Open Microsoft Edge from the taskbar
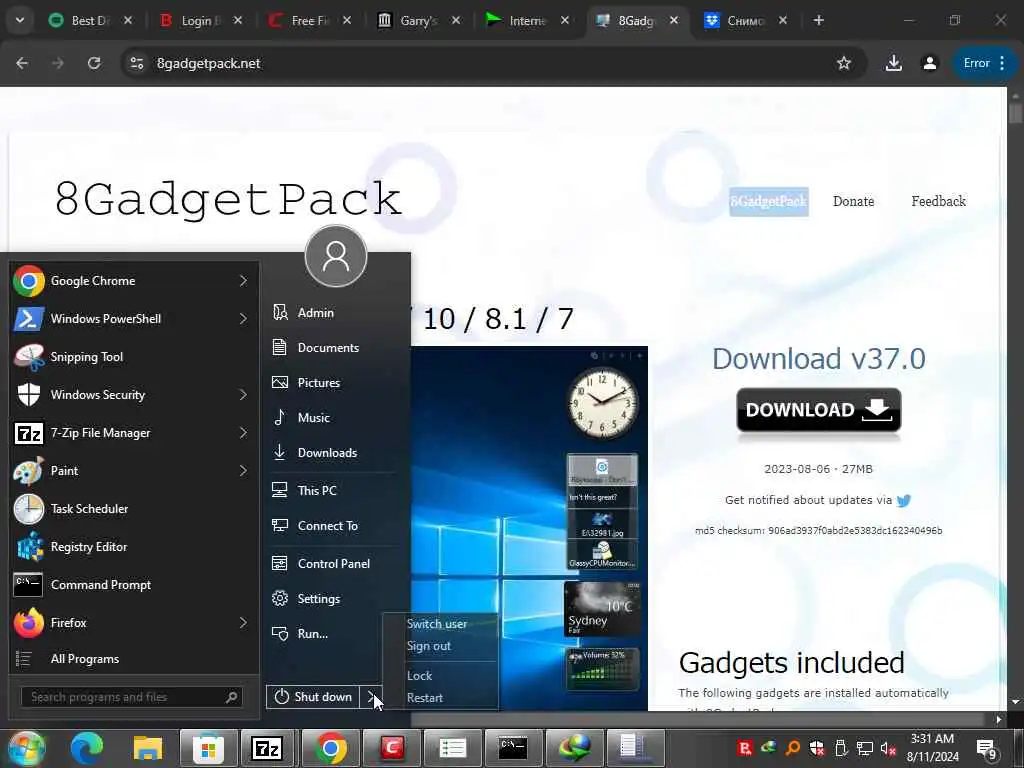Image resolution: width=1024 pixels, height=768 pixels. point(87,748)
